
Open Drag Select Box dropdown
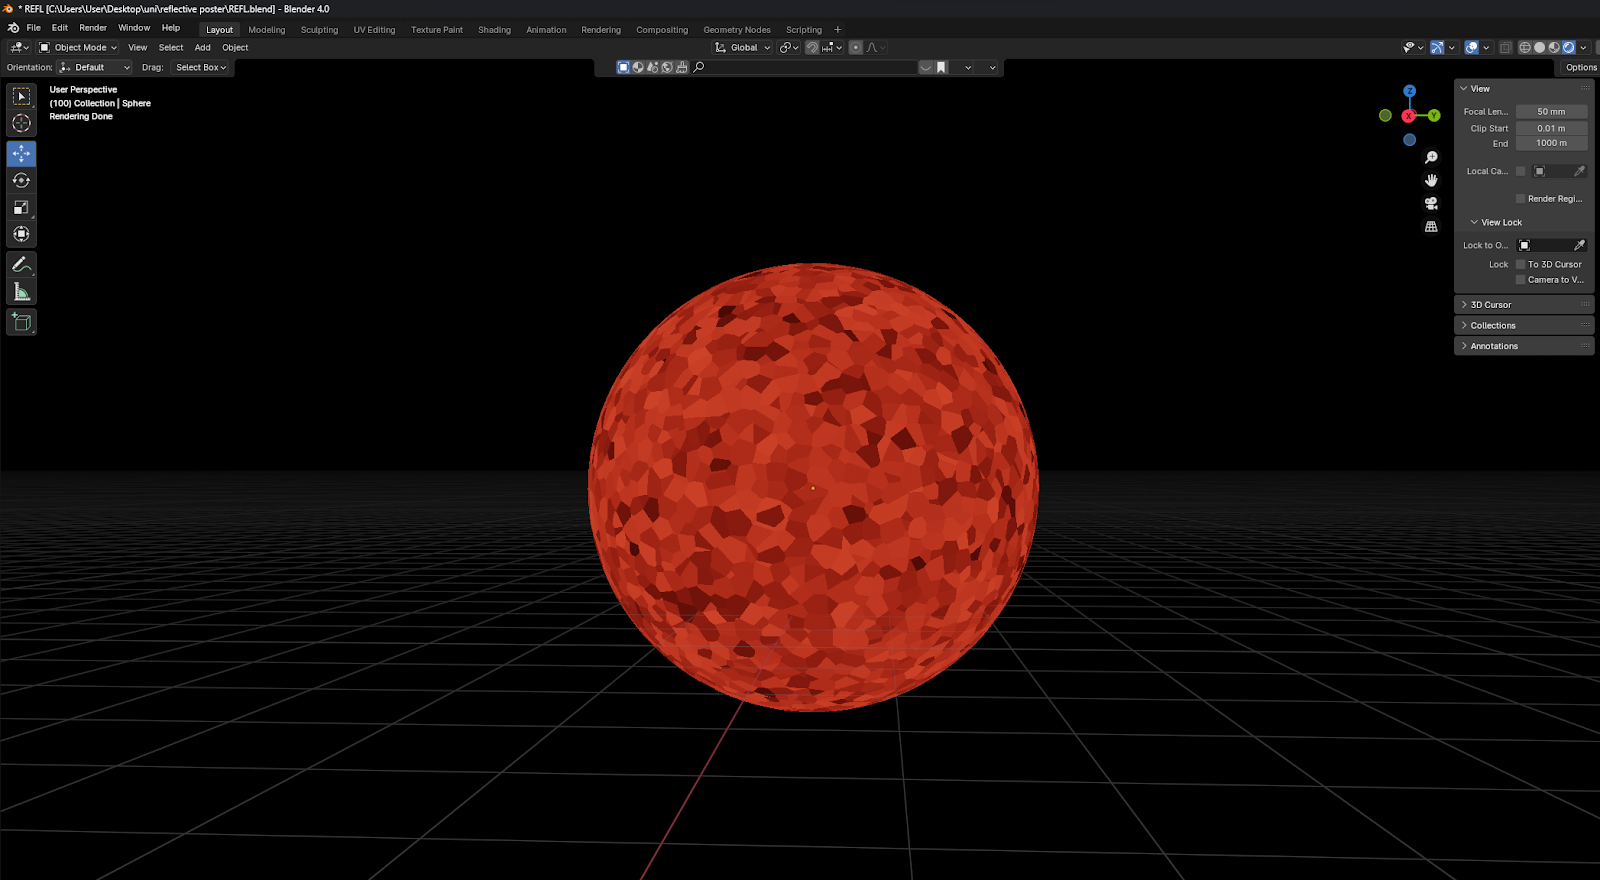click(201, 68)
